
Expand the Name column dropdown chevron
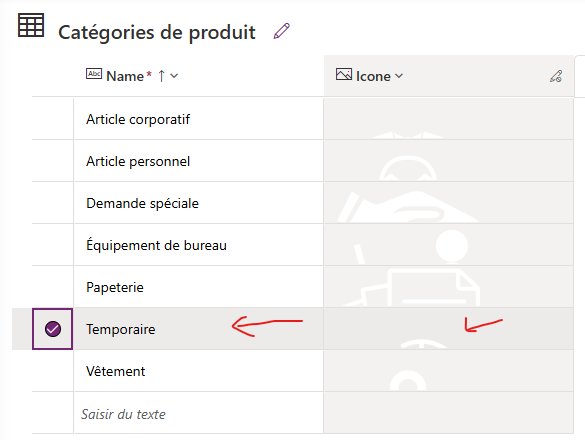[x=174, y=76]
